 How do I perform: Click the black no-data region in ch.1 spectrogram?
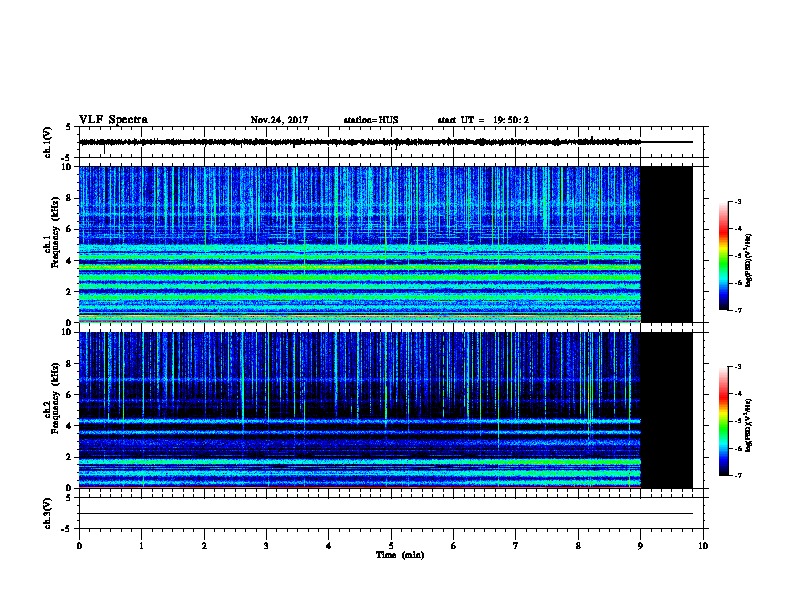click(667, 244)
